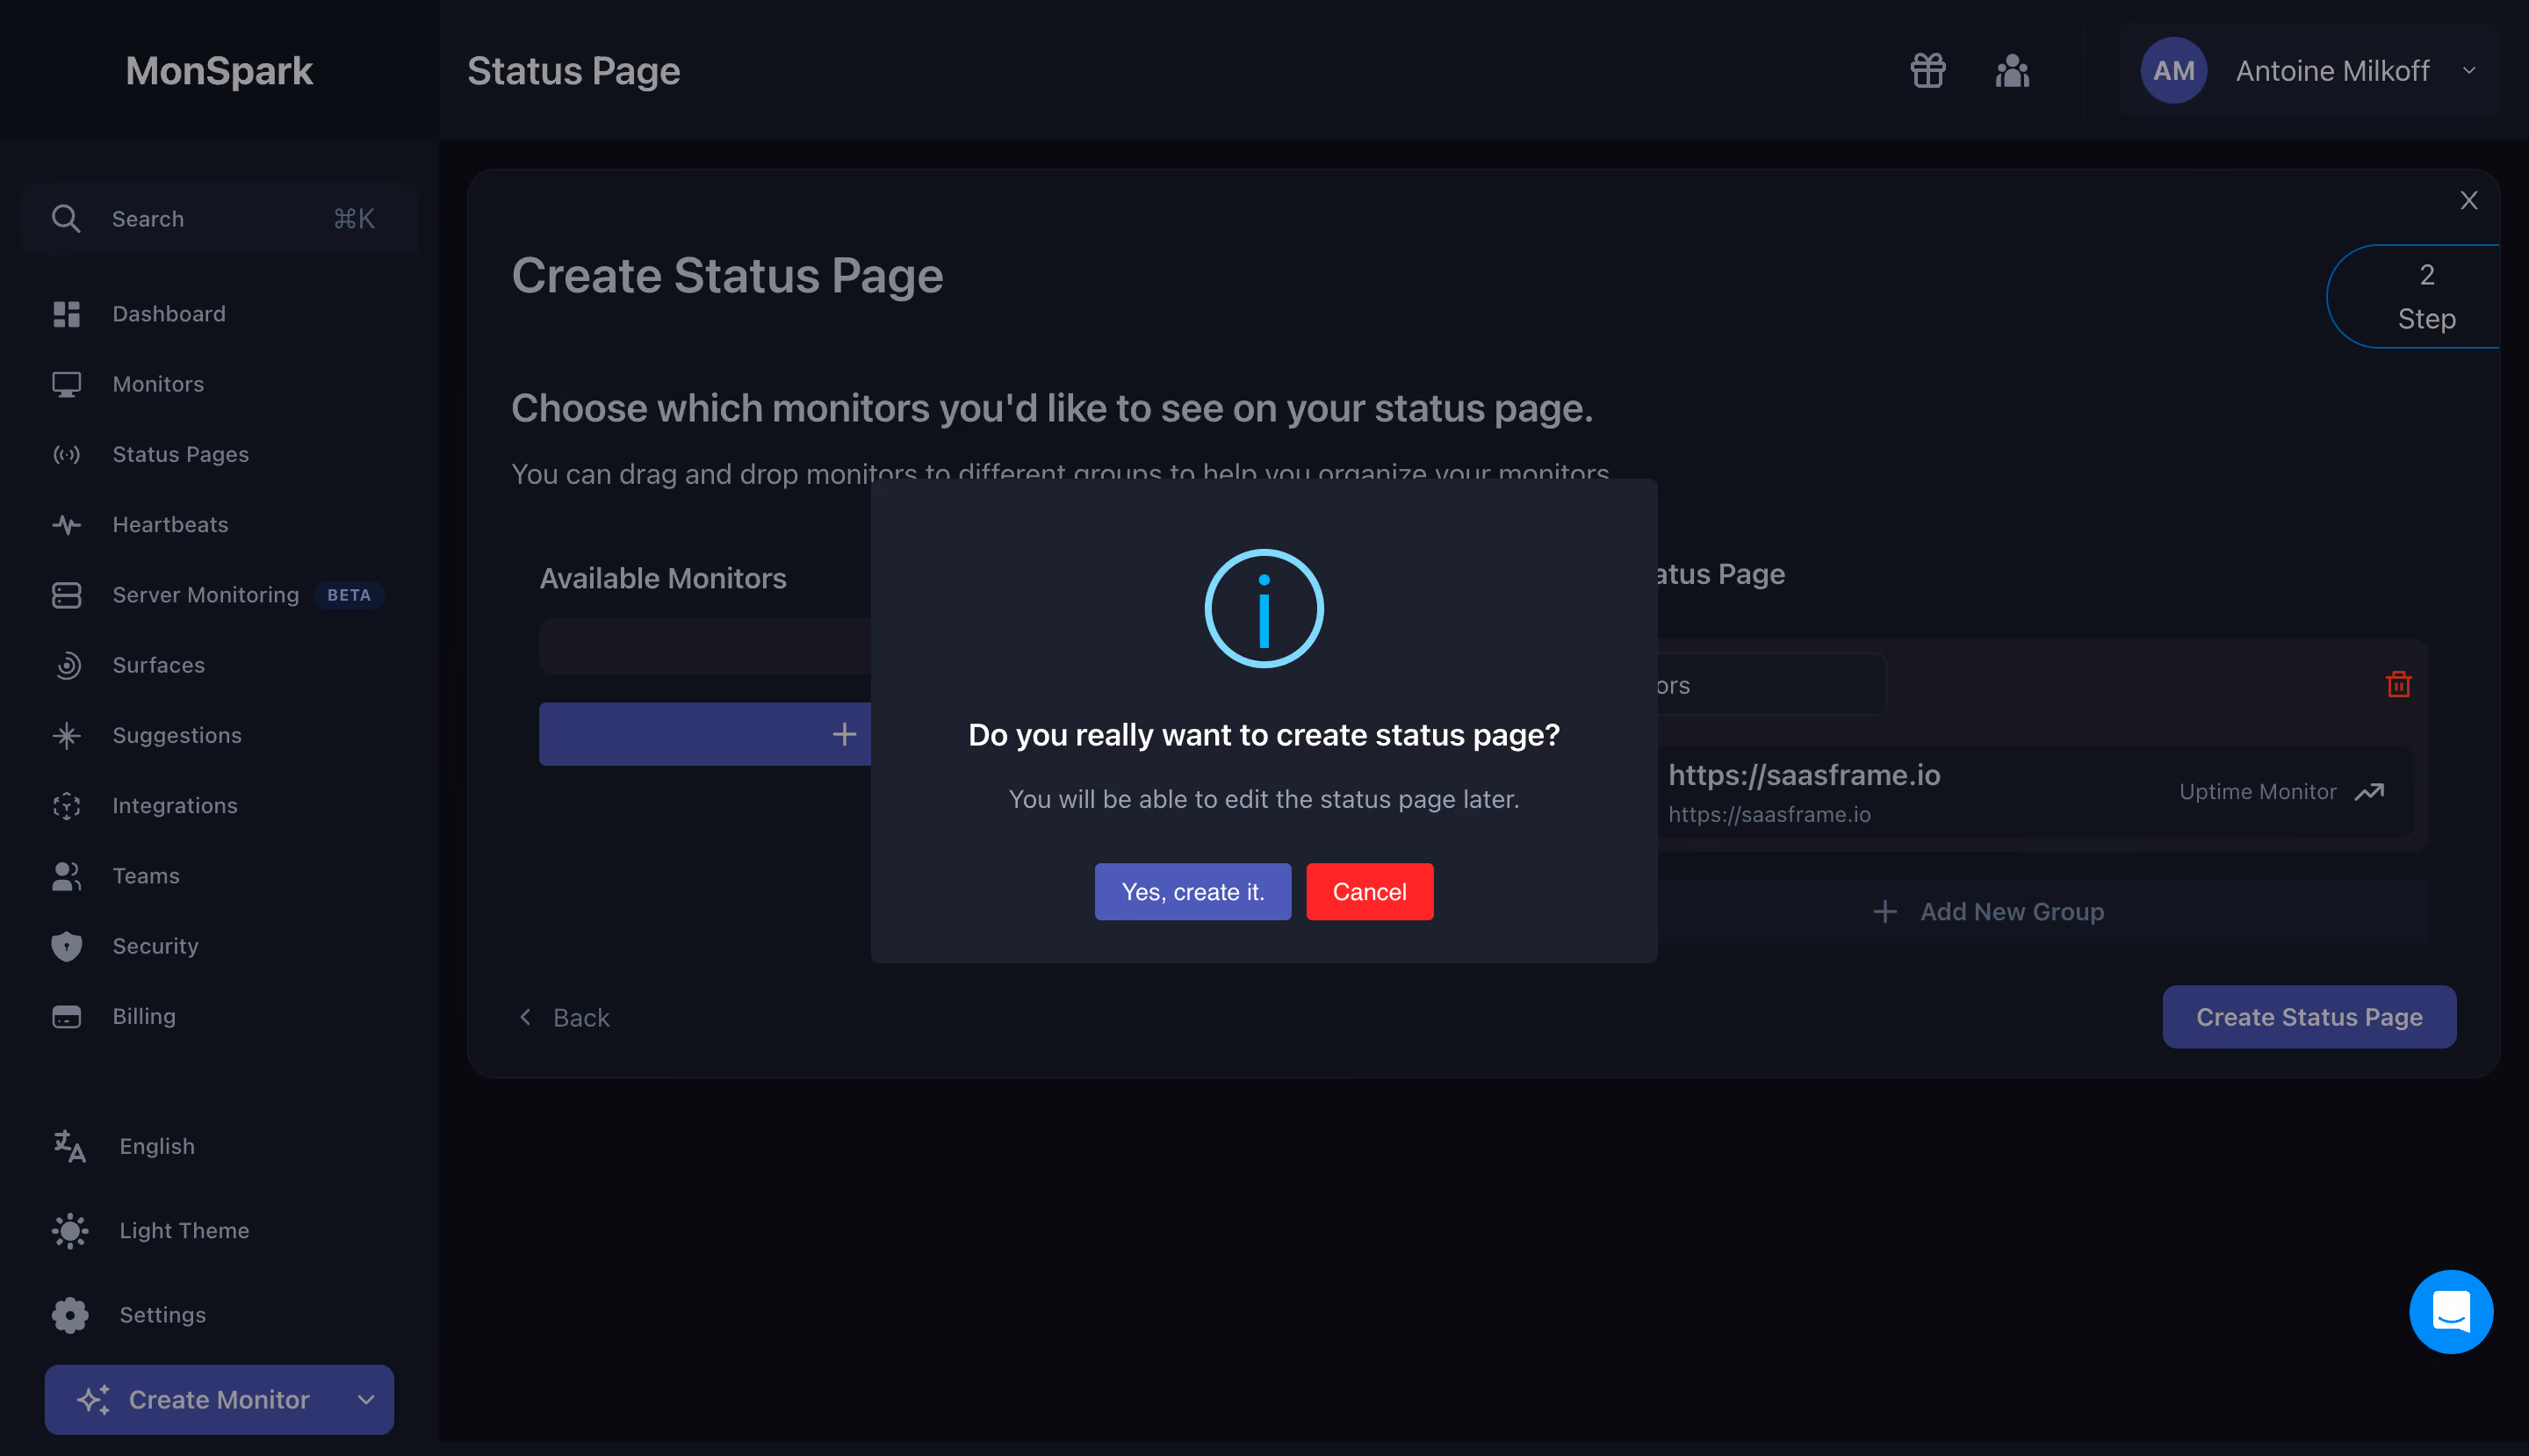Click the red Cancel button
The height and width of the screenshot is (1456, 2529).
1369,892
